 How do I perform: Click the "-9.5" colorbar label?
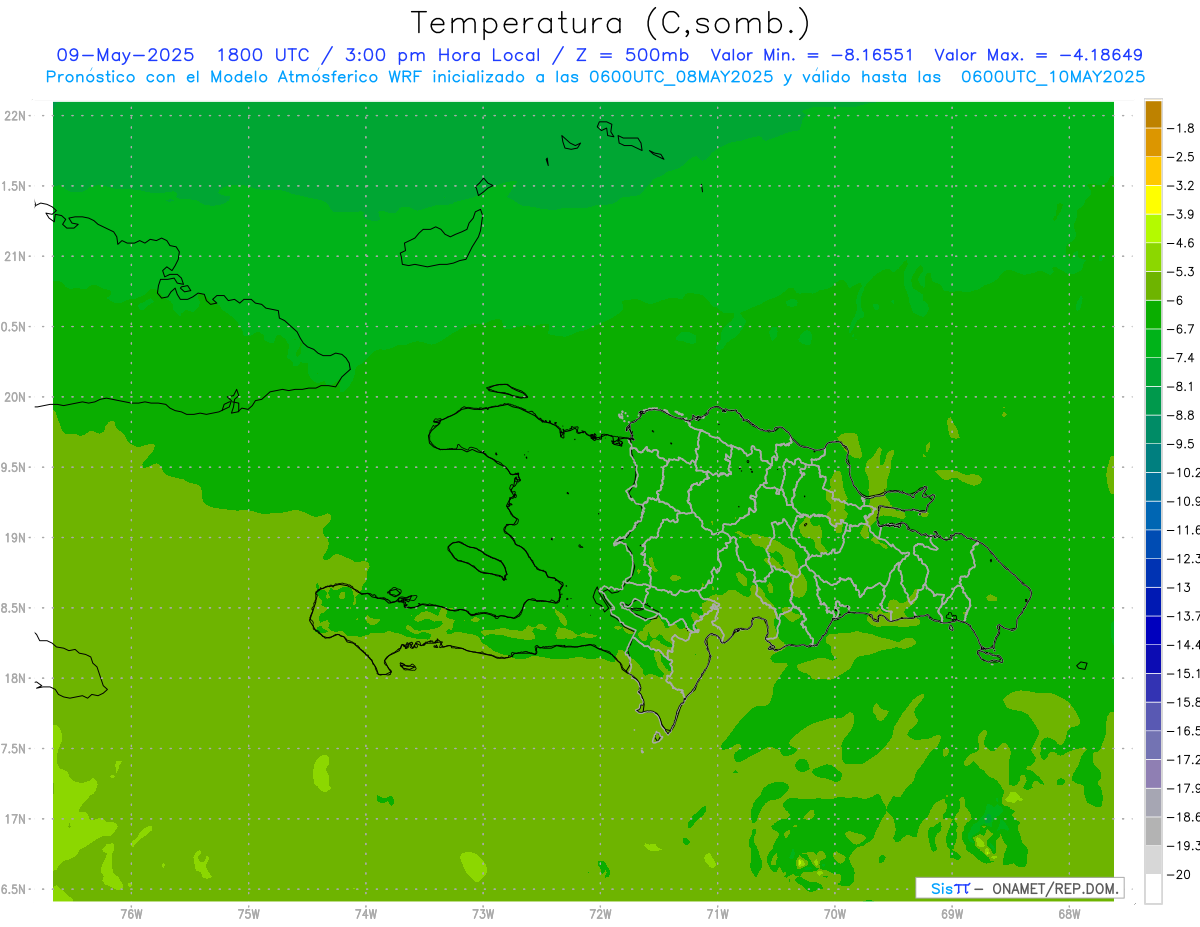pos(1181,444)
